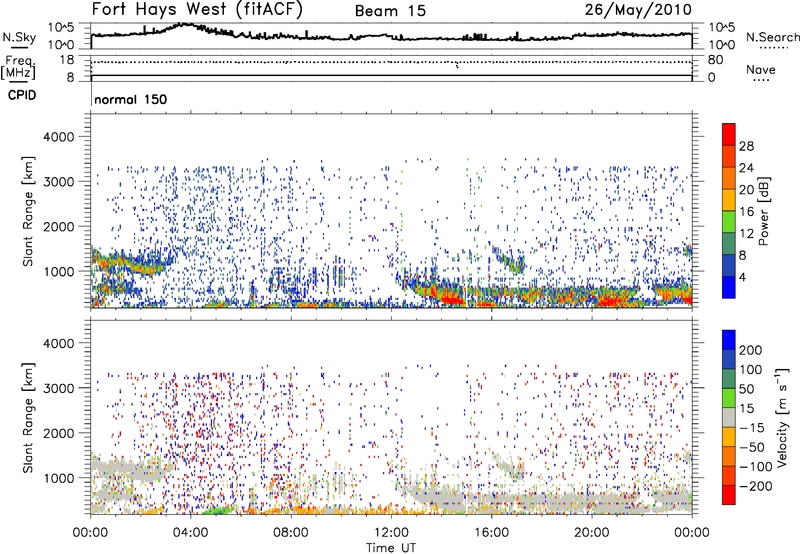The height and width of the screenshot is (554, 800).
Task: Pick the light green segment of Power colorbar
Action: (729, 222)
